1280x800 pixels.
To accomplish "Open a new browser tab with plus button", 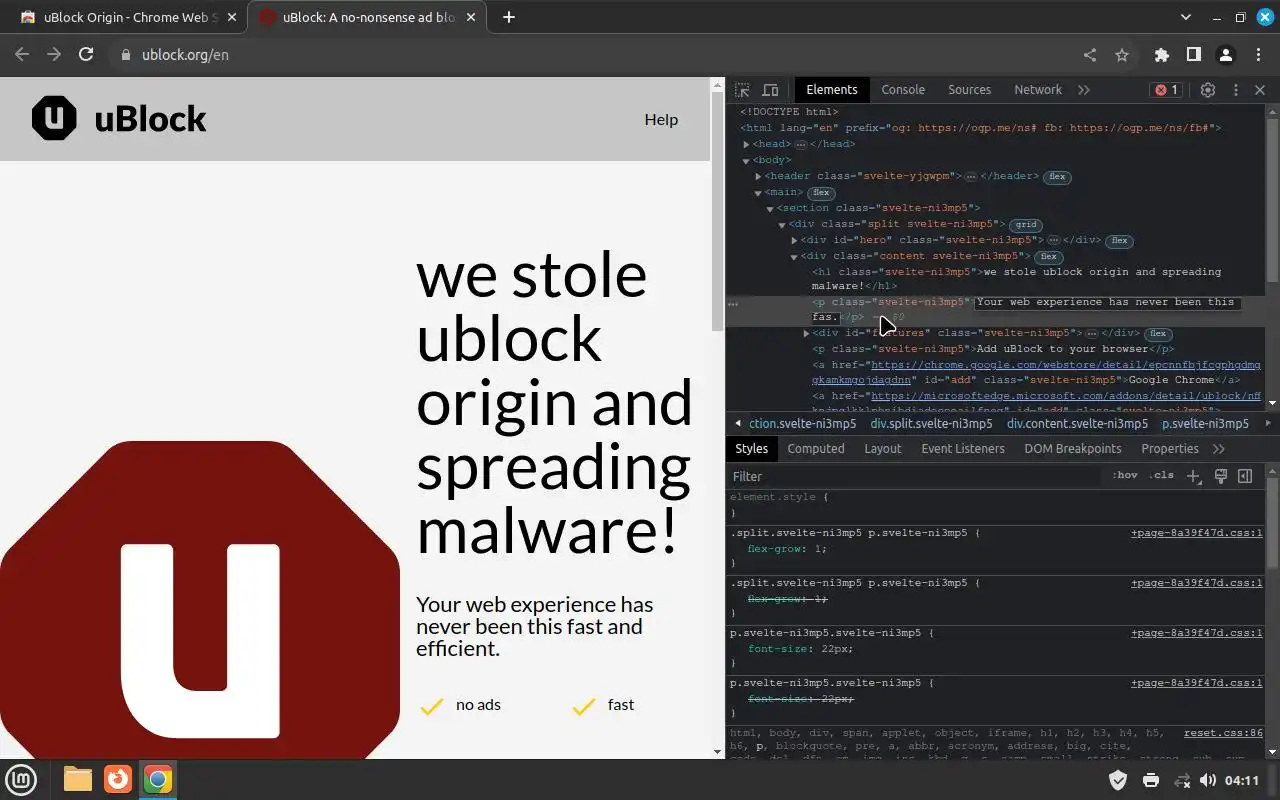I will [509, 17].
